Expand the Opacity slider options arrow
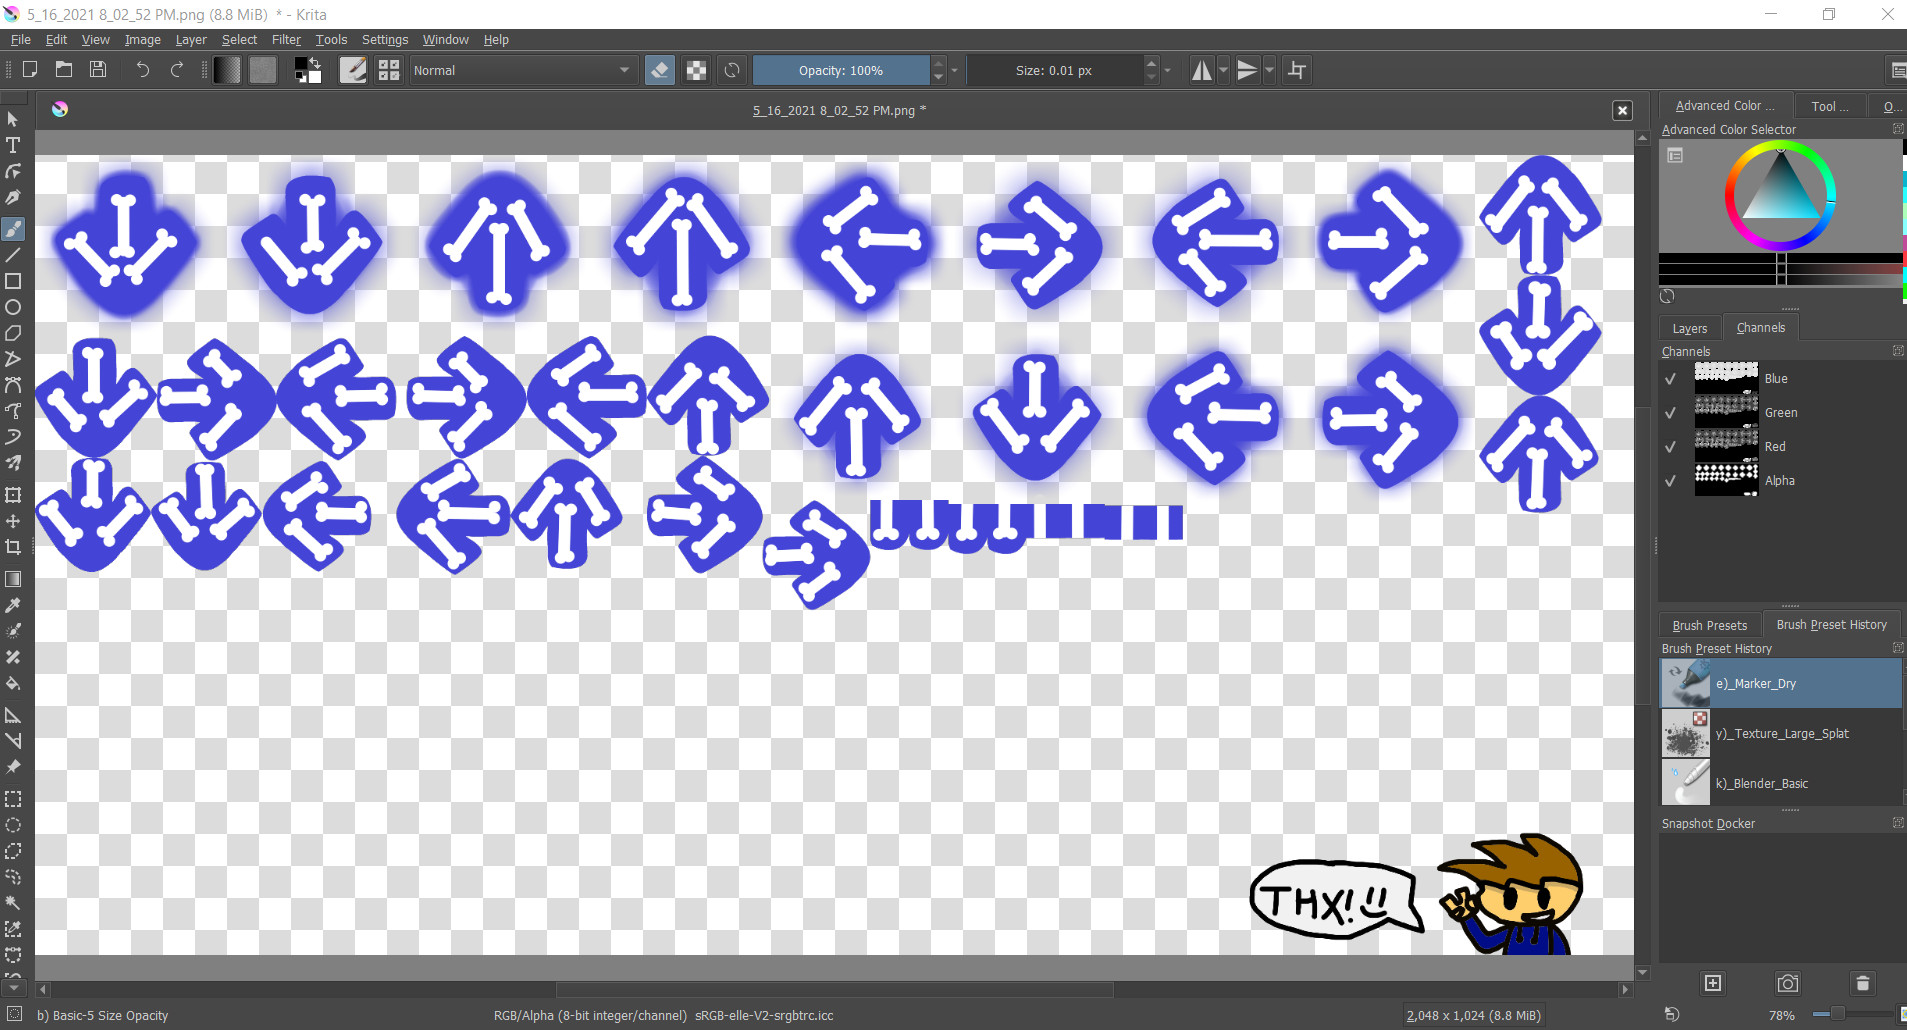 click(955, 70)
